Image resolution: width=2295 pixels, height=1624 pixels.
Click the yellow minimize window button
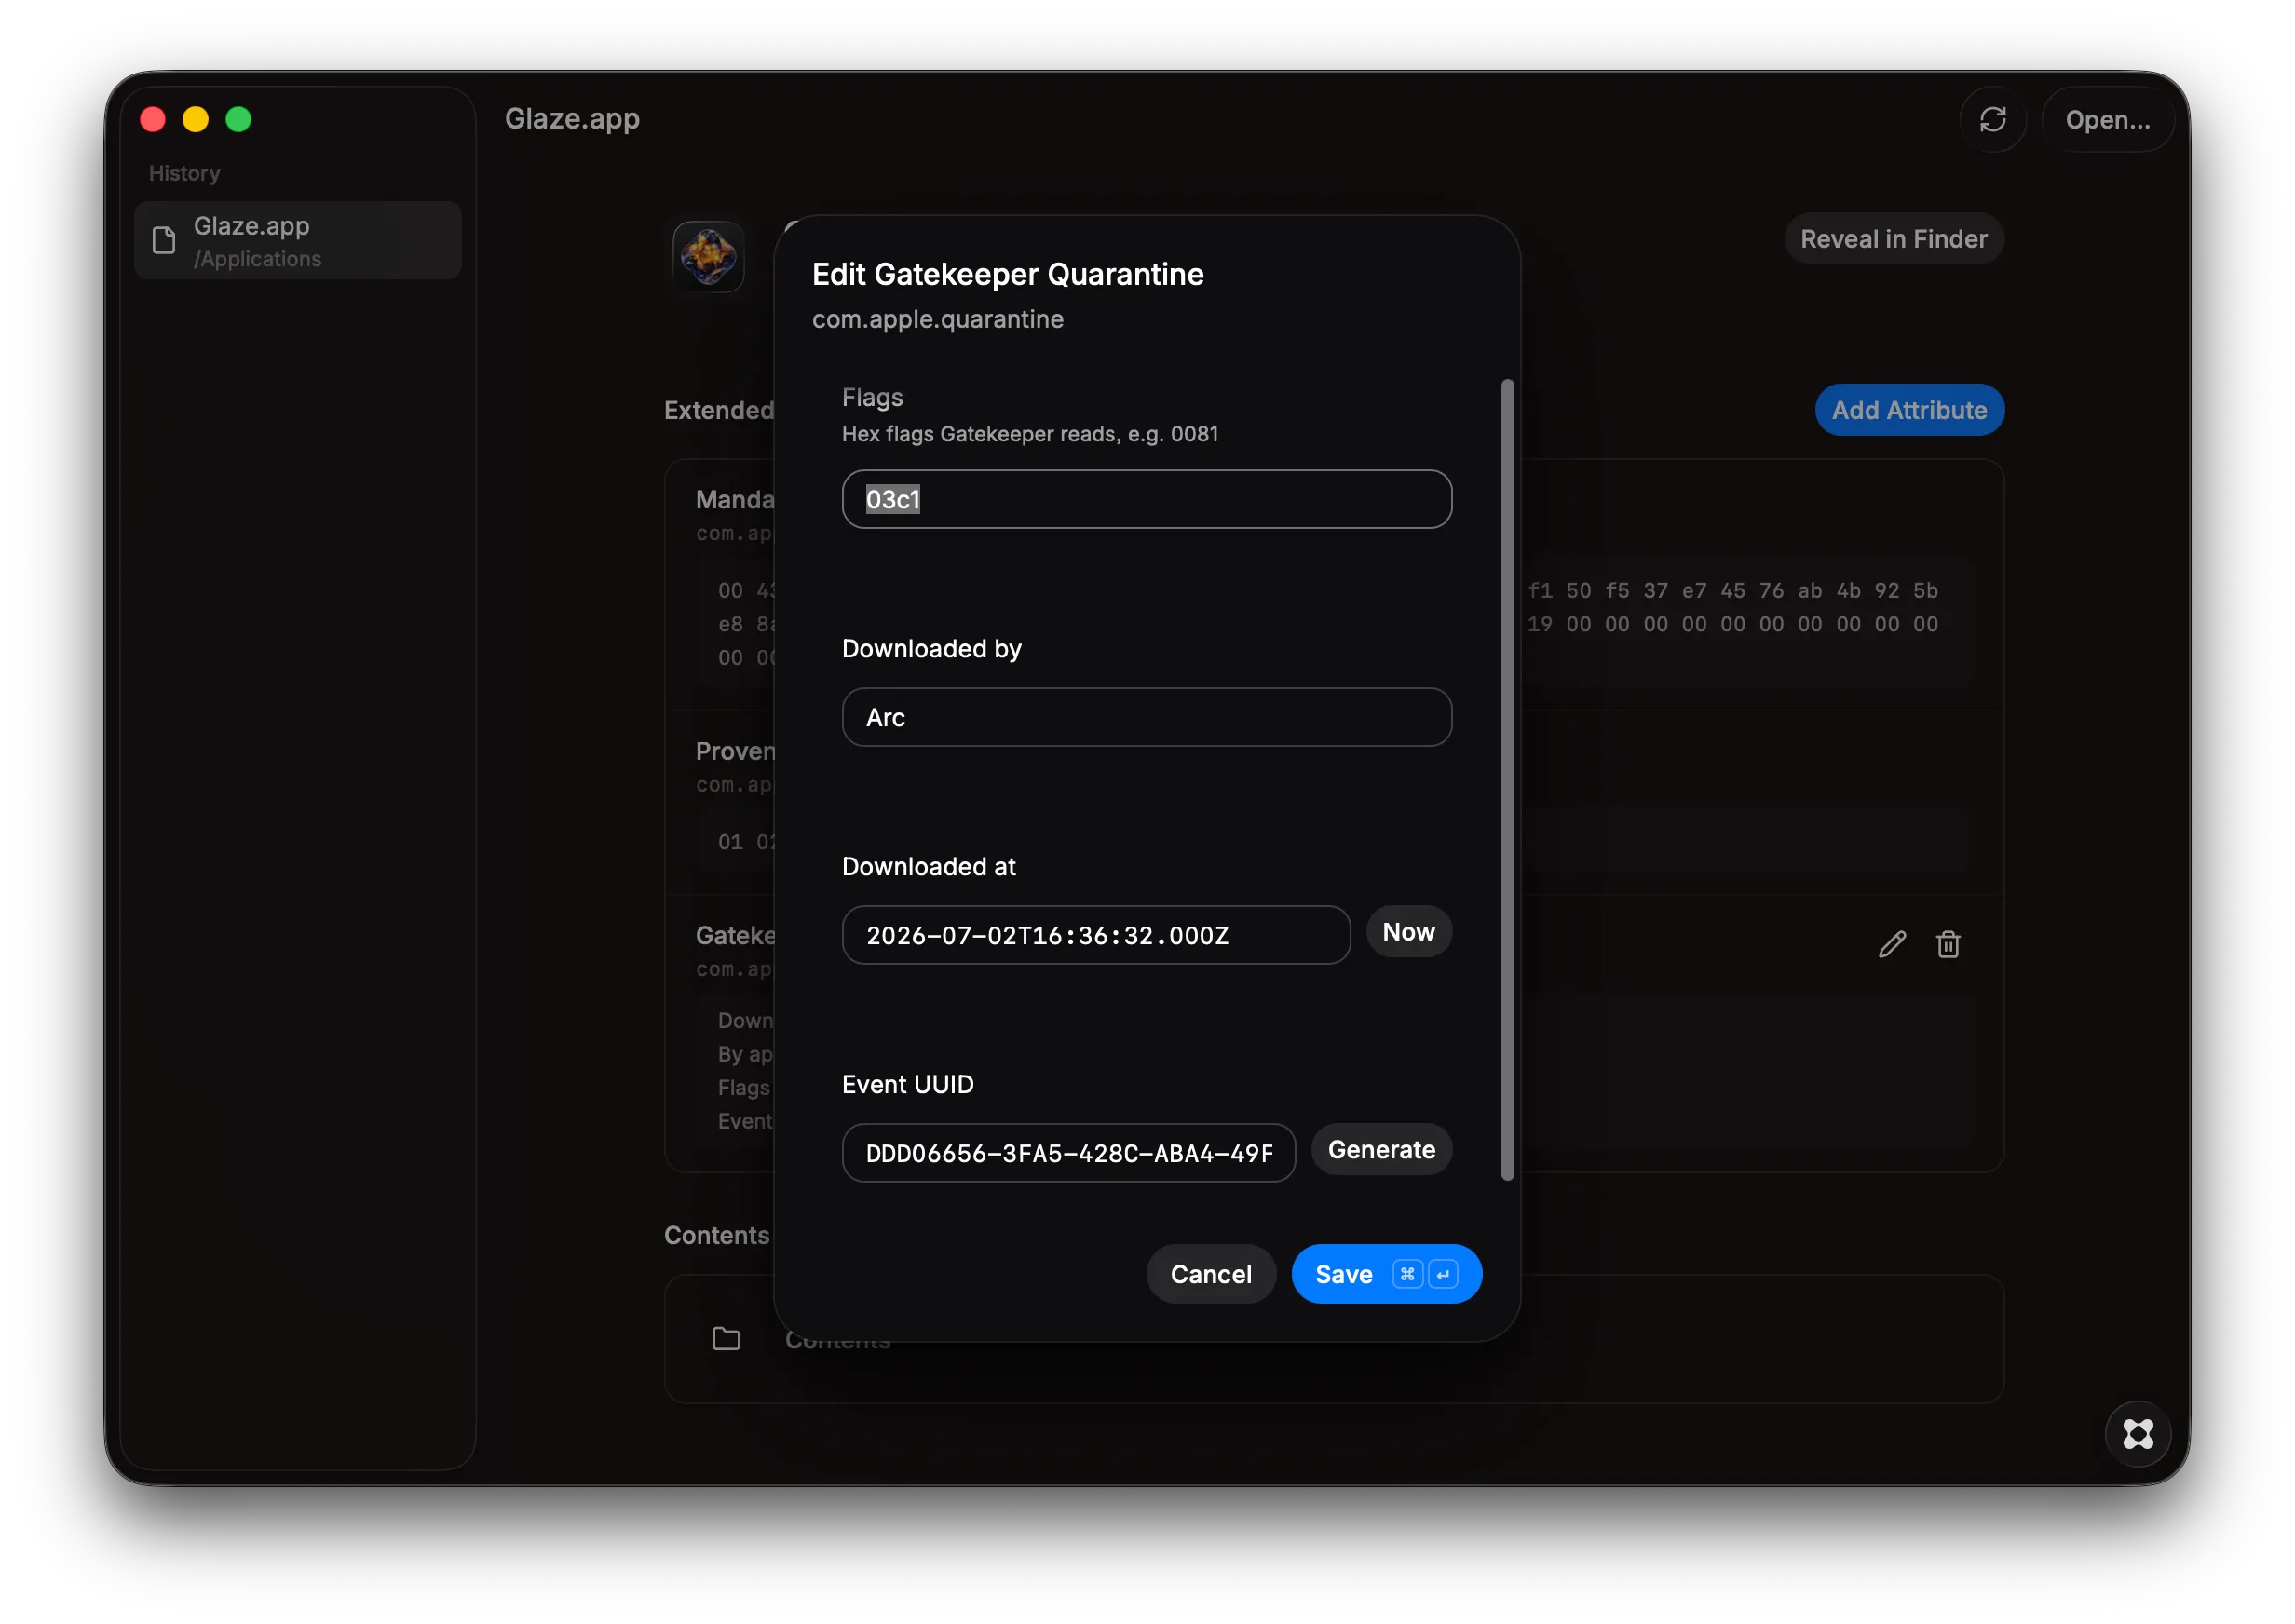point(195,120)
